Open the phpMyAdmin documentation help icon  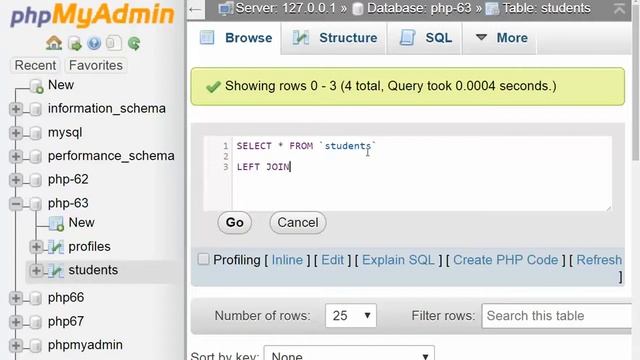click(94, 43)
